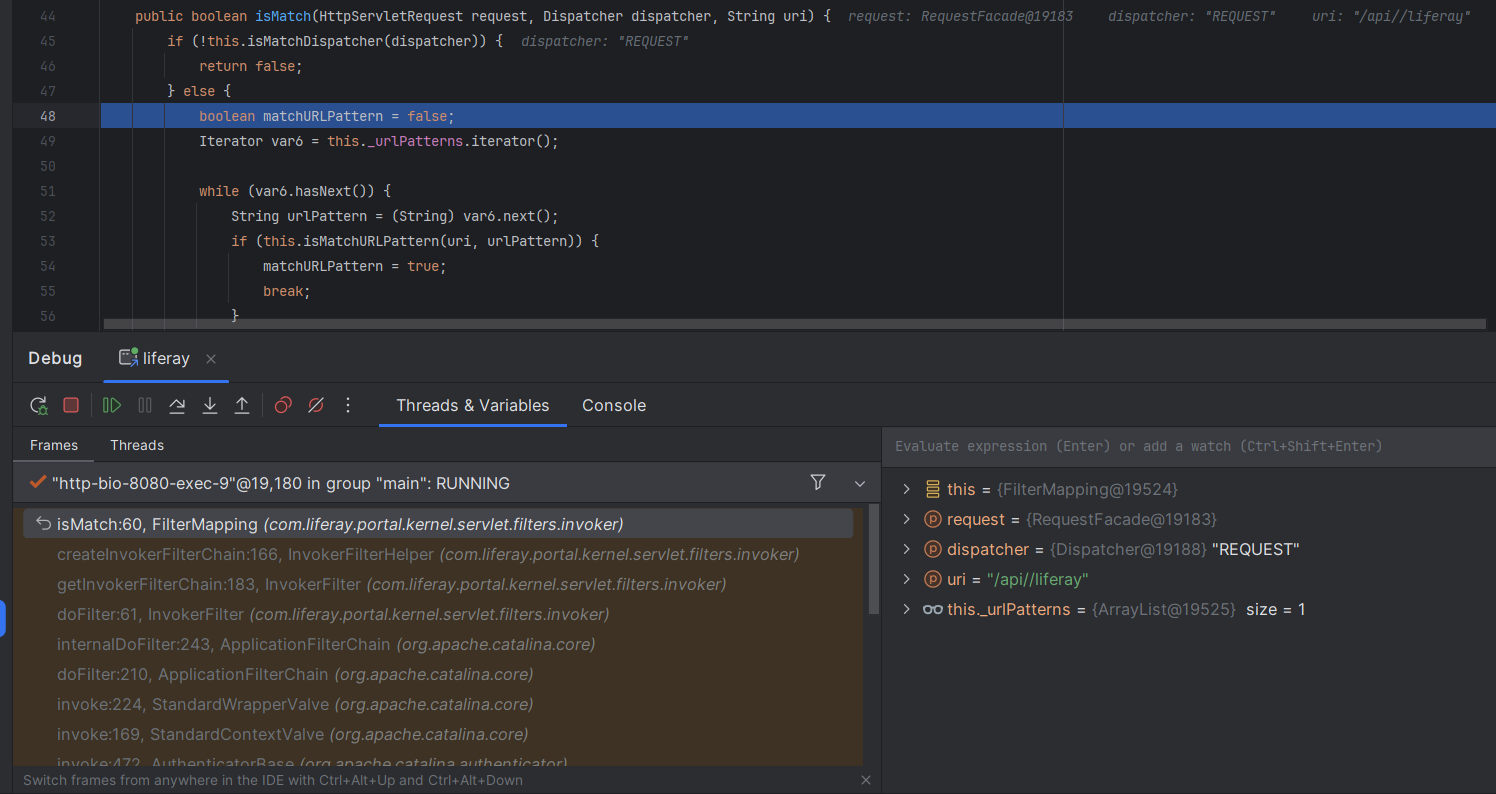Open the frames filter options
The image size is (1496, 794).
coord(818,483)
